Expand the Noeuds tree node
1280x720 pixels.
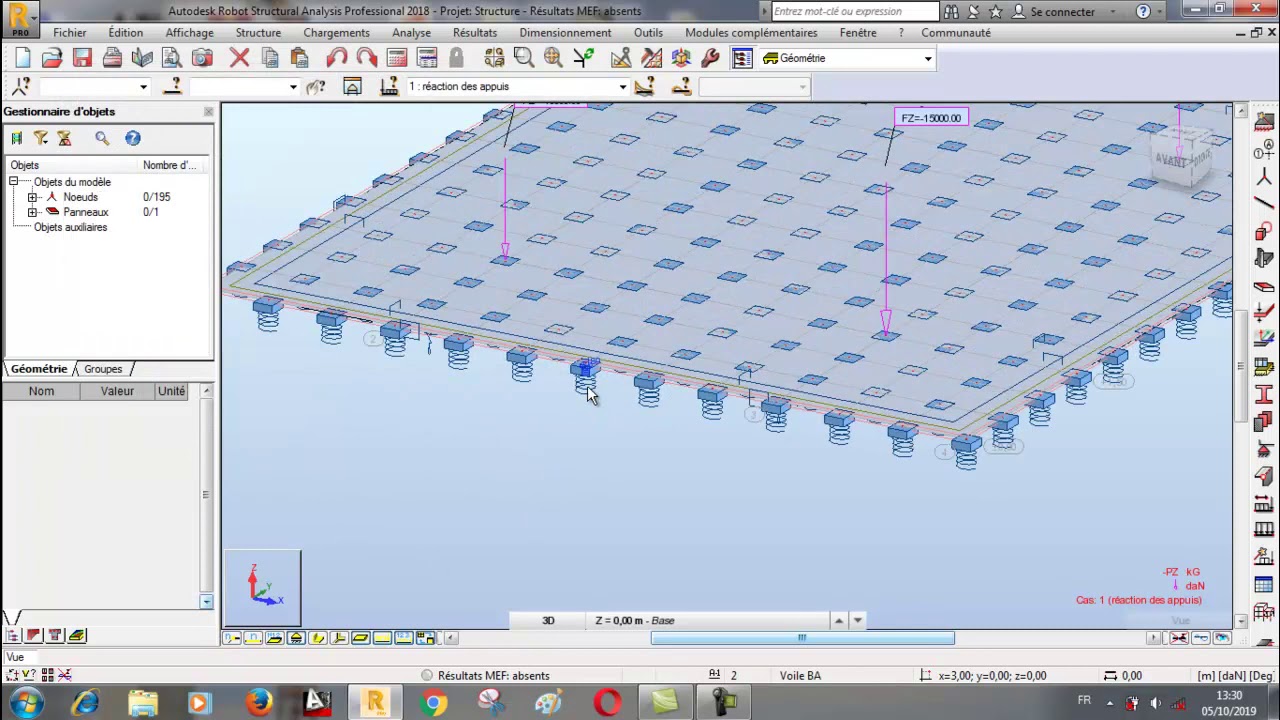33,197
